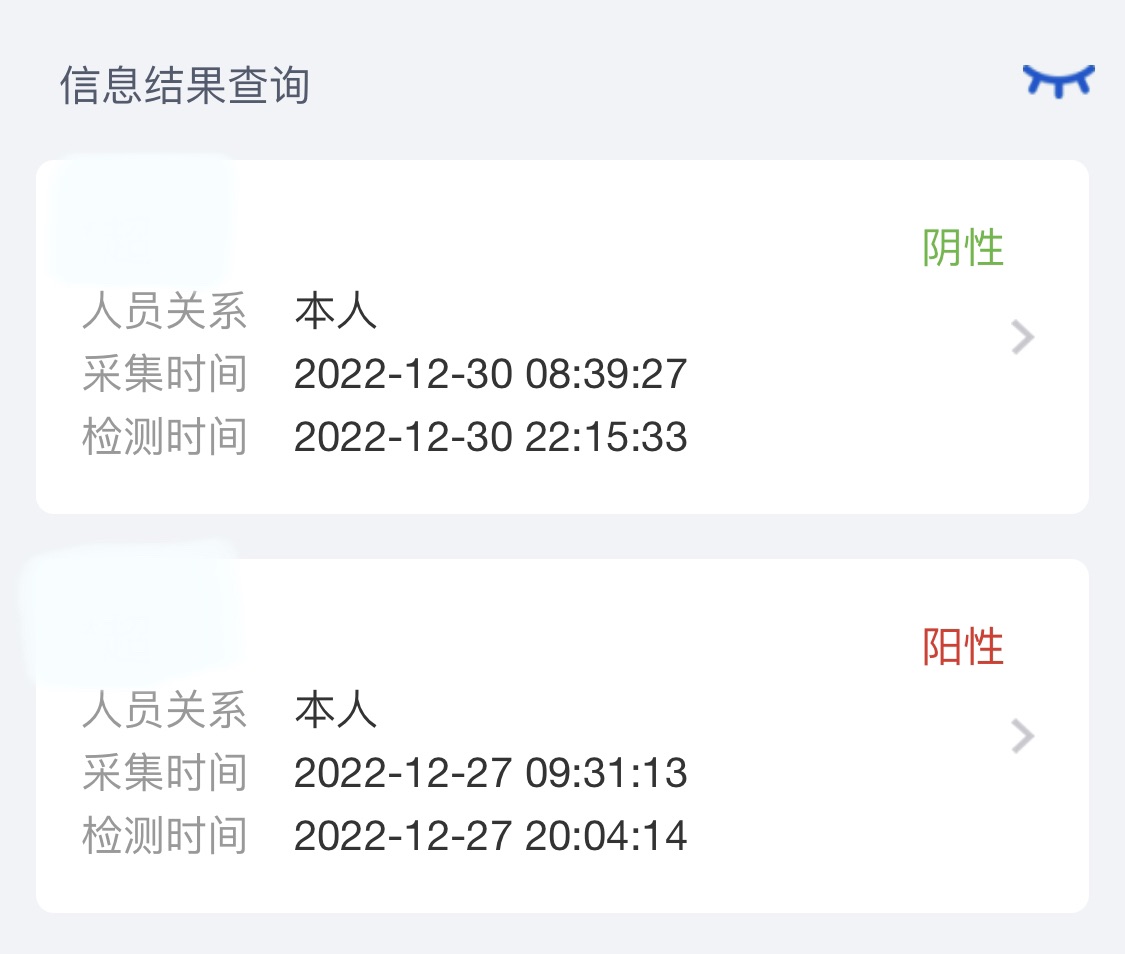This screenshot has width=1125, height=954.
Task: Toggle the closed-eye visibility icon
Action: tap(1058, 81)
